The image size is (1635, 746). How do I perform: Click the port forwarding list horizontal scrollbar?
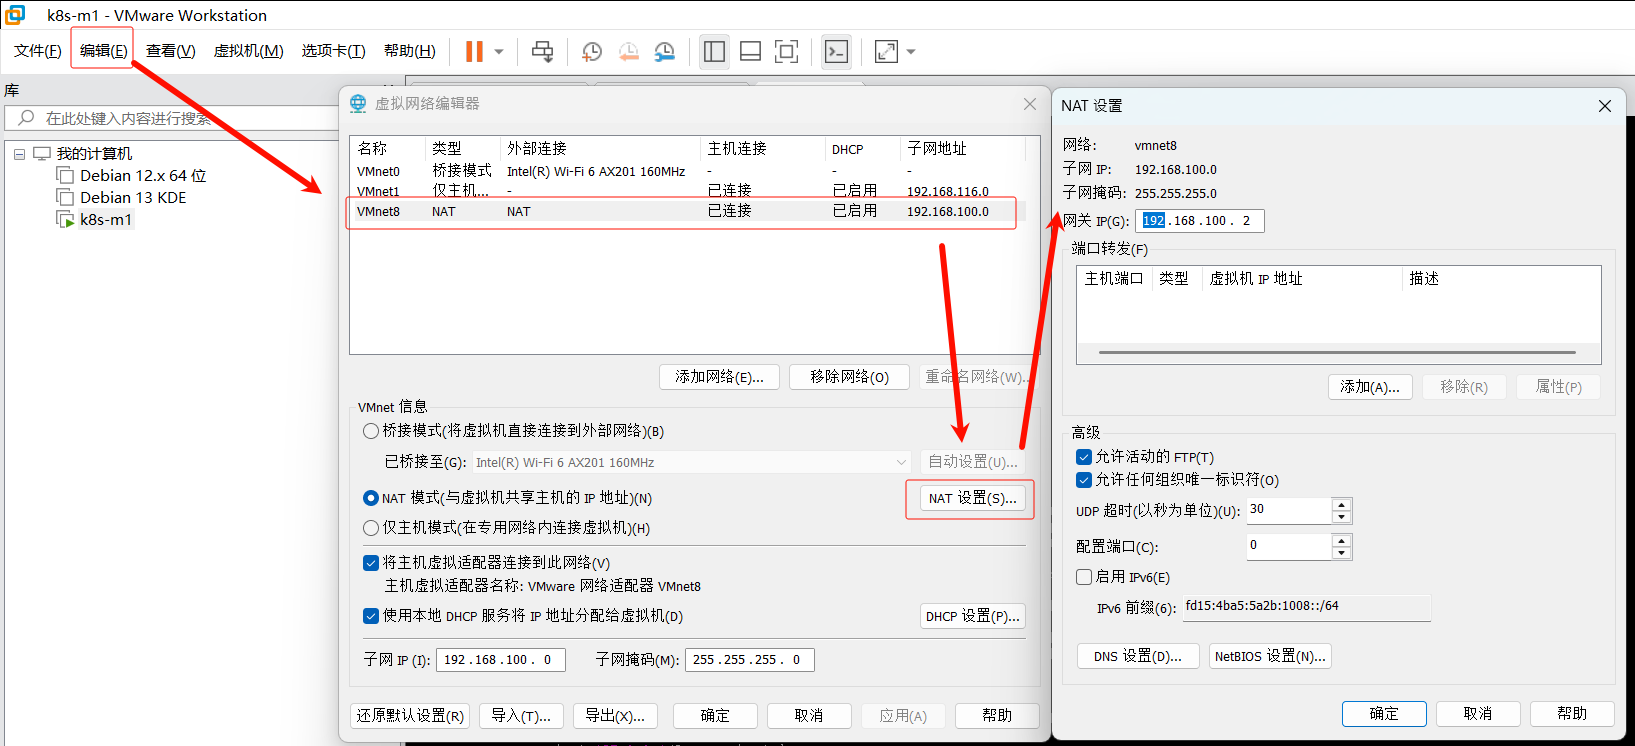point(1337,352)
